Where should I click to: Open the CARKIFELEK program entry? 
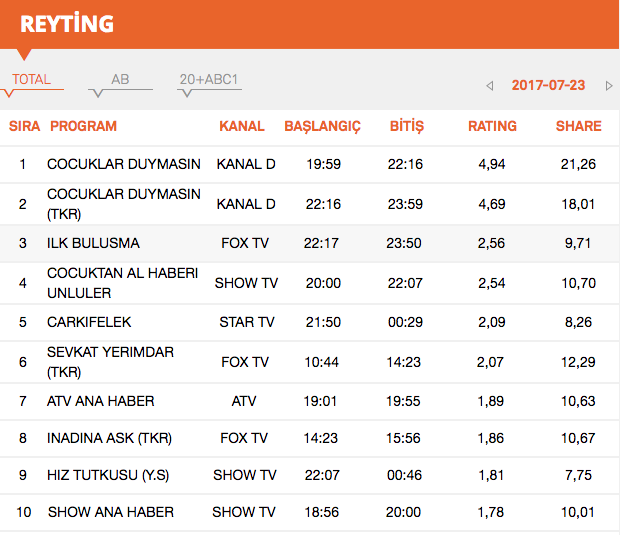tap(89, 322)
